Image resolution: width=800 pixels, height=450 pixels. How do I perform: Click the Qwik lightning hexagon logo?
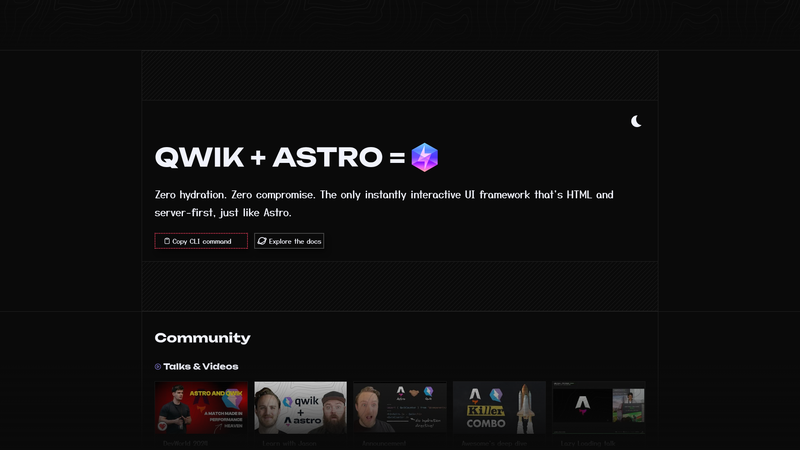click(424, 157)
